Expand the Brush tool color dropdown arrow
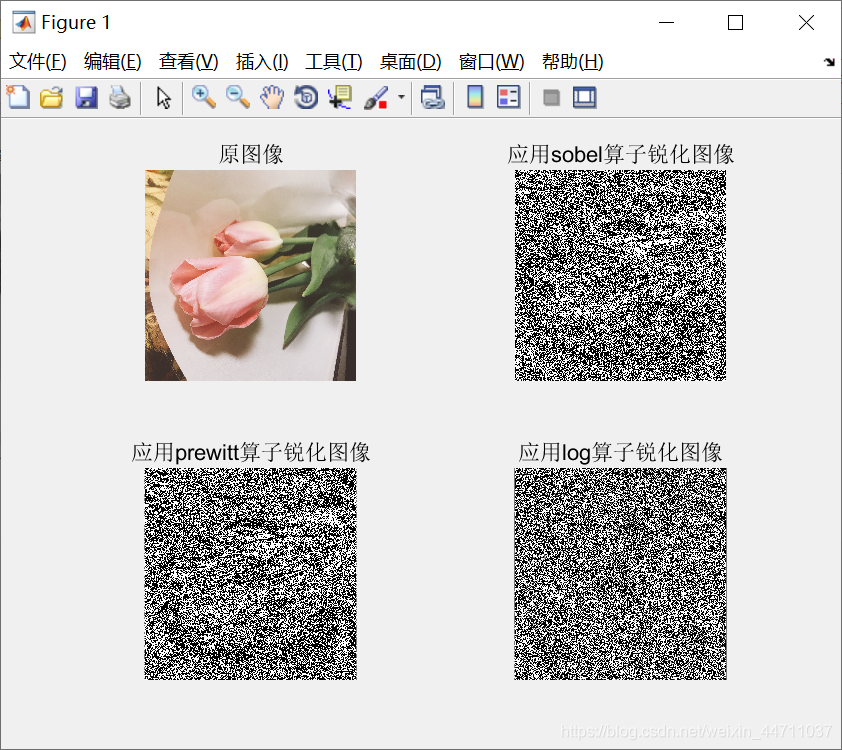The image size is (842, 750). 401,97
